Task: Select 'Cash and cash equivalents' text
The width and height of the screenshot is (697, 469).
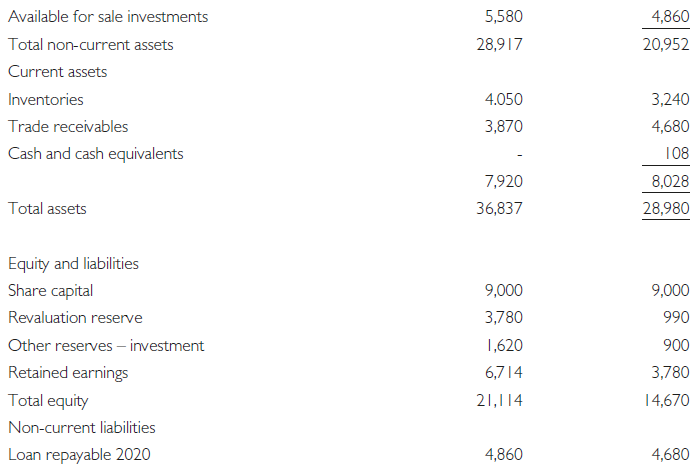Action: click(95, 154)
